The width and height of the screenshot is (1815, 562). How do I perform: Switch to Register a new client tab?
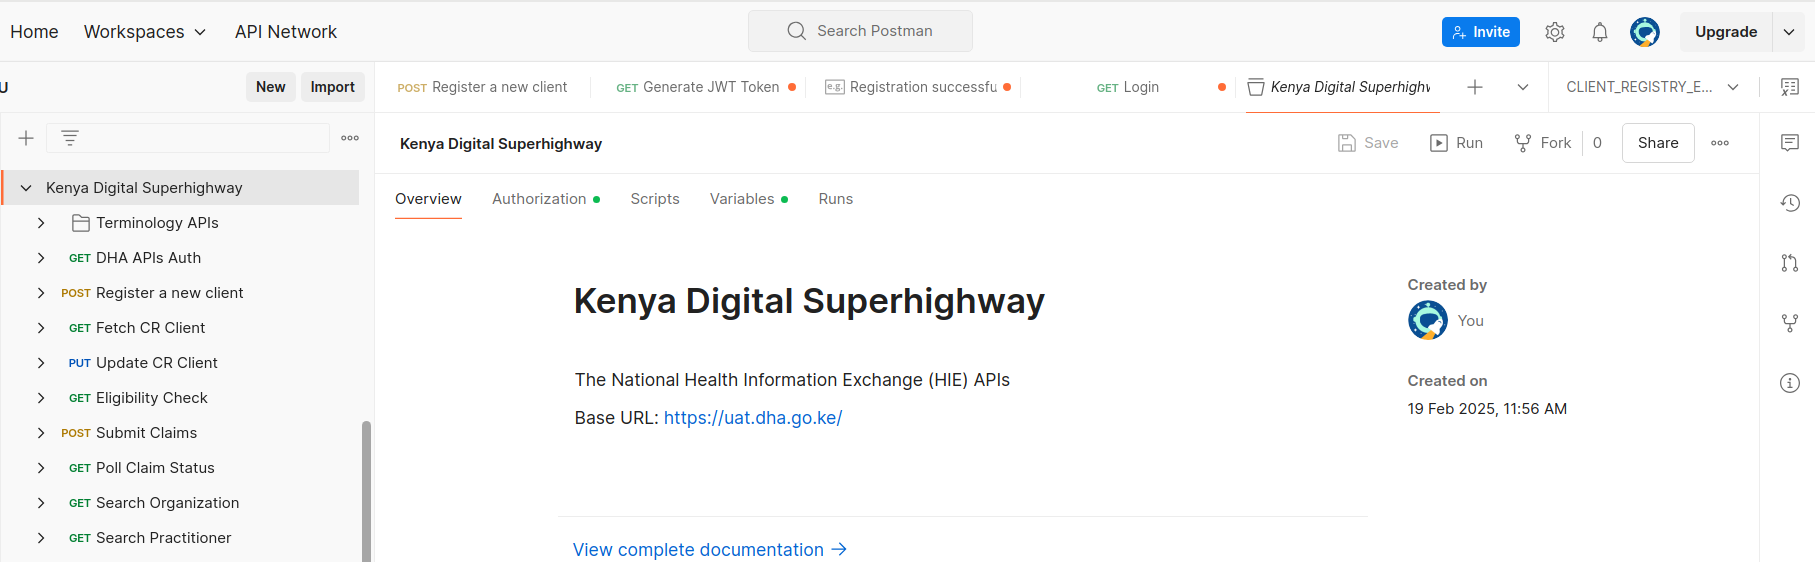(482, 87)
